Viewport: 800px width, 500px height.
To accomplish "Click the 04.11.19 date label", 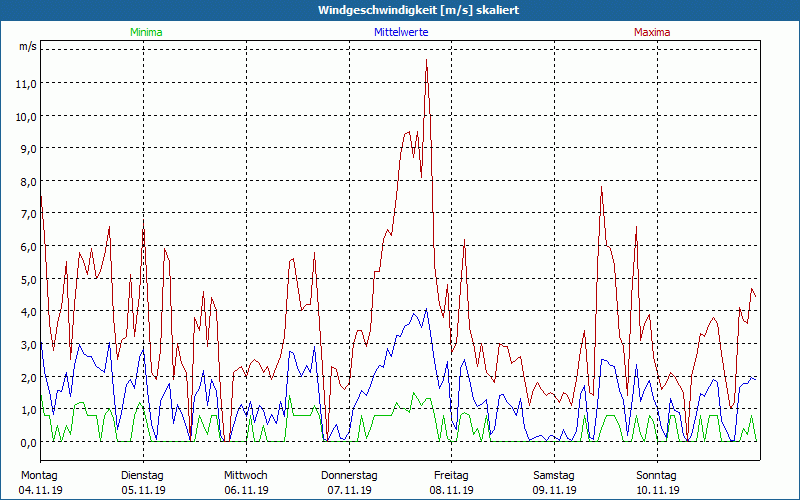I will 41,490.
